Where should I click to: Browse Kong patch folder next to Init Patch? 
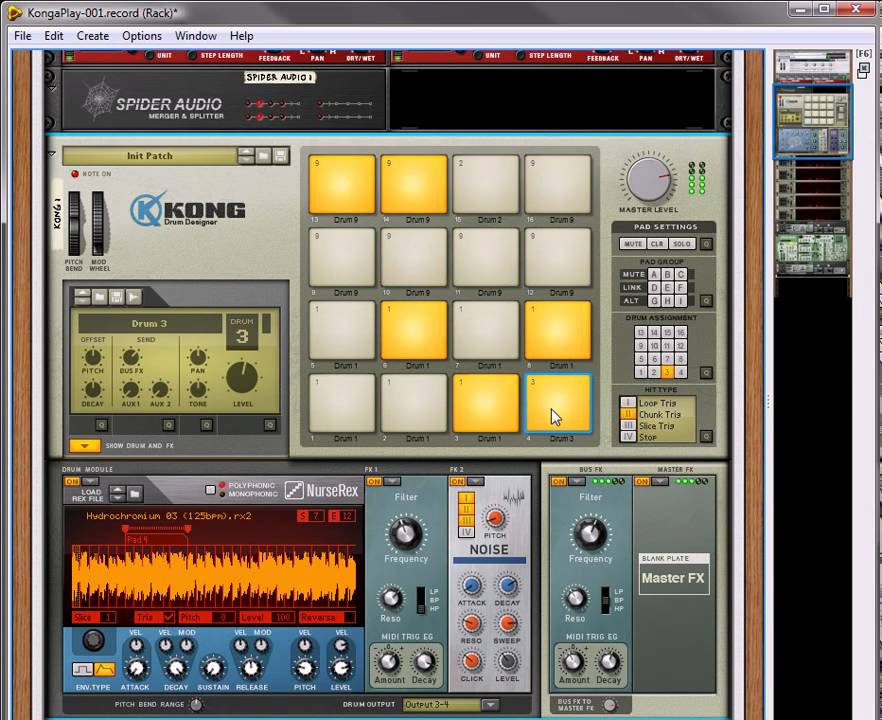pos(263,156)
